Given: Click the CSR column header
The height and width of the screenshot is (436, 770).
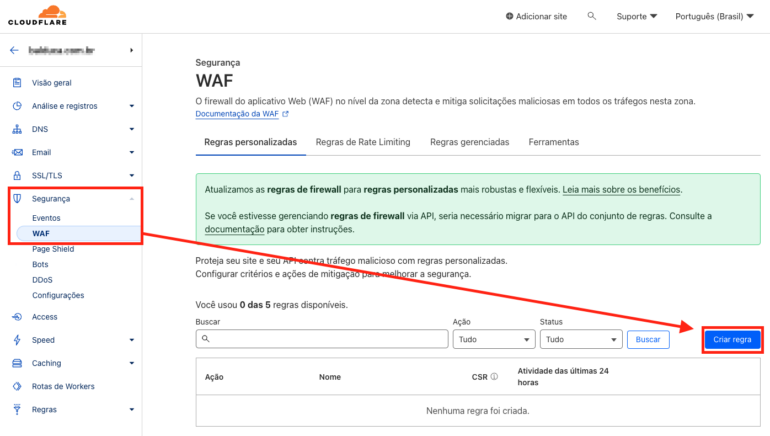Looking at the screenshot, I should click(x=479, y=377).
